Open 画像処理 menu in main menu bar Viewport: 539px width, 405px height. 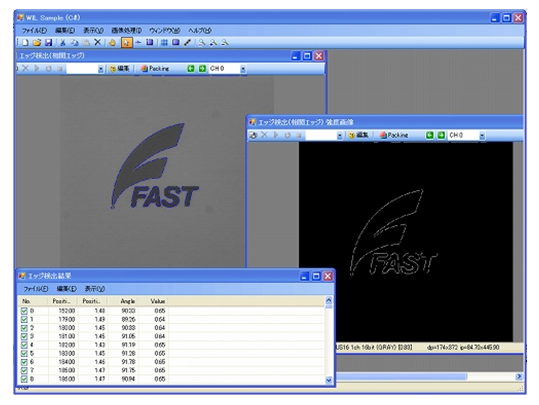[x=126, y=31]
